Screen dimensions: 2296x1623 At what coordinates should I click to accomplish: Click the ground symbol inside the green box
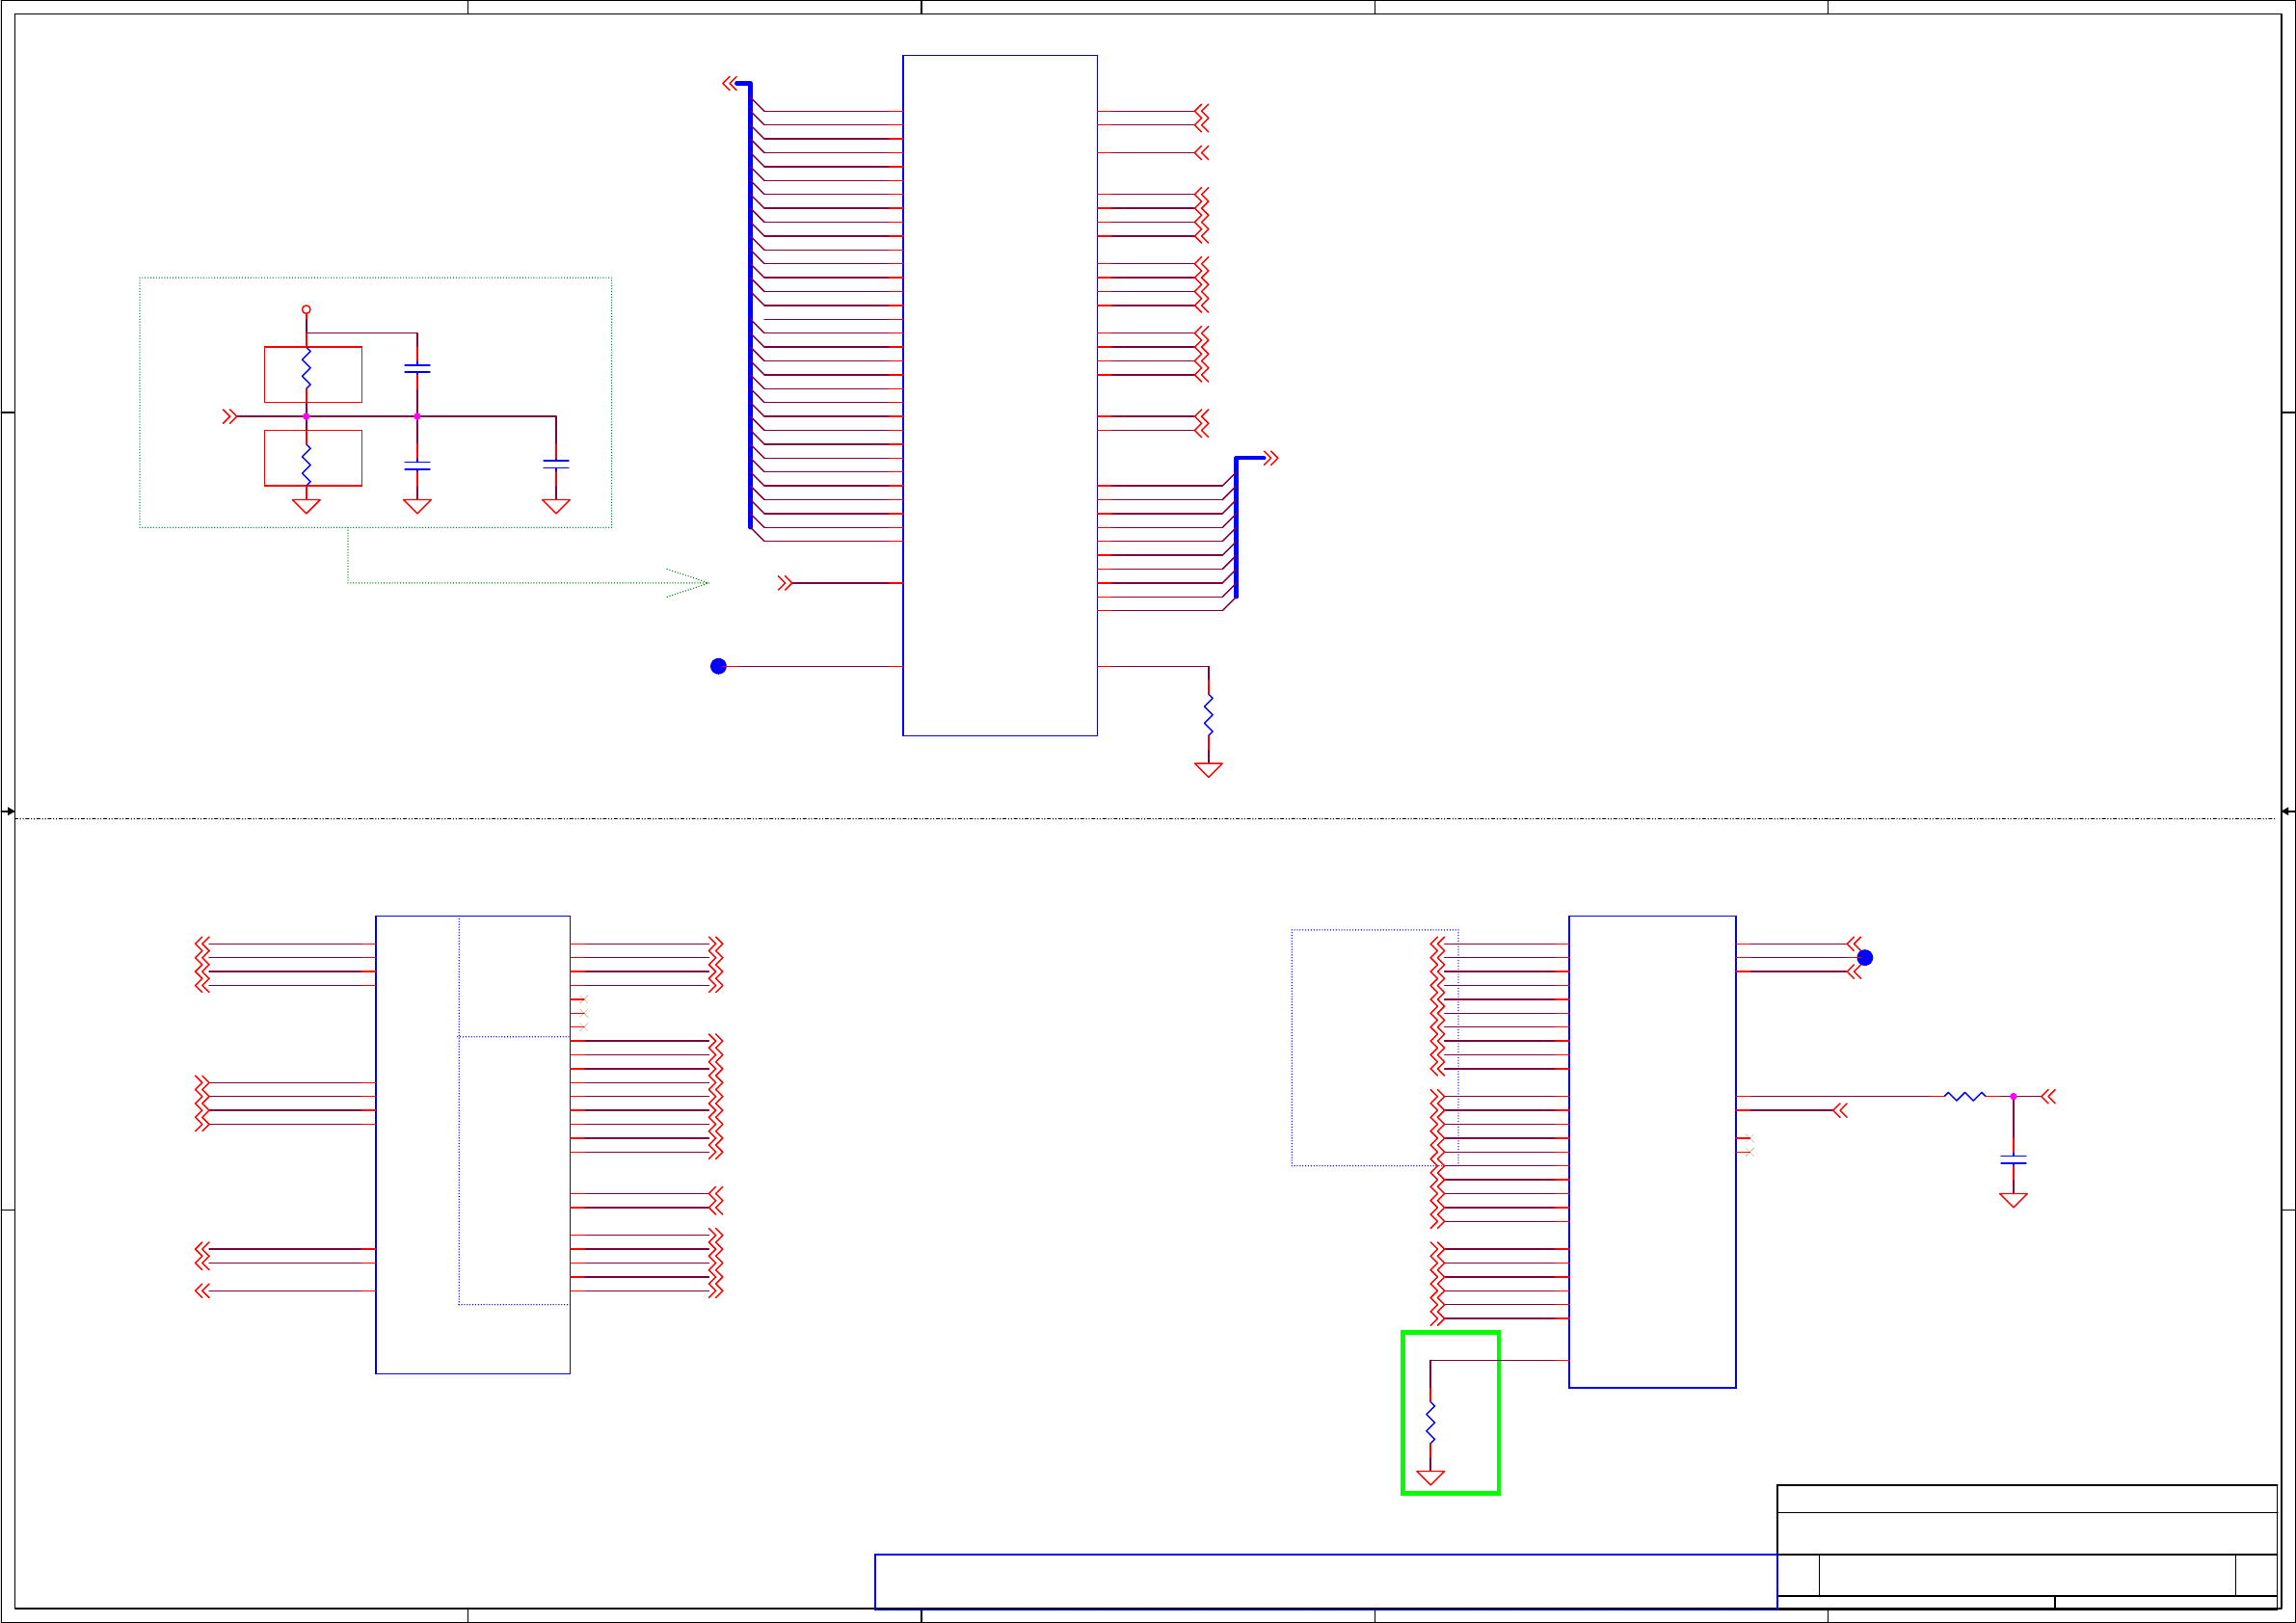coord(1430,1477)
